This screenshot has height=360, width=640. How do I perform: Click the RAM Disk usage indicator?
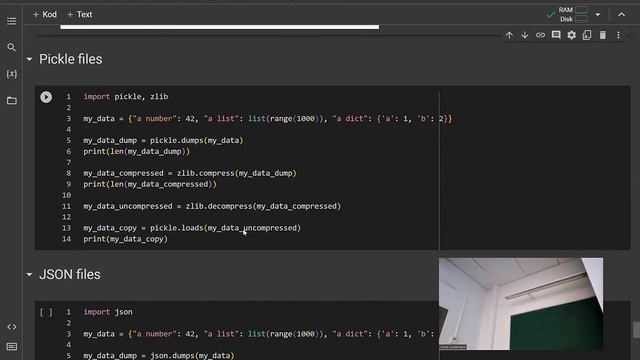pyautogui.click(x=573, y=14)
